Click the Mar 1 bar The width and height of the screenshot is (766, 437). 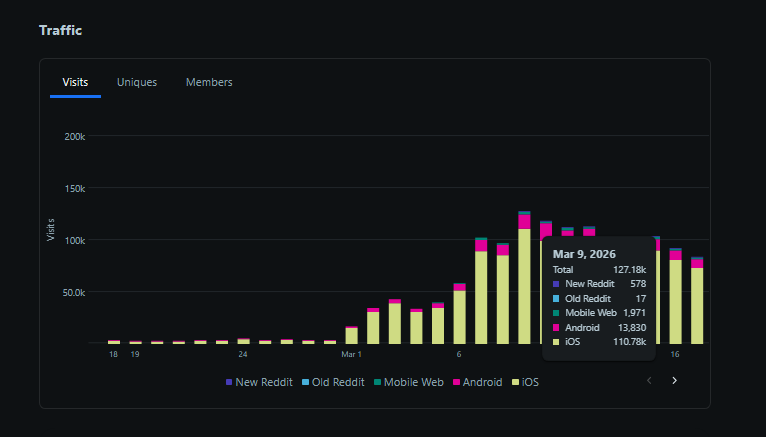351,336
